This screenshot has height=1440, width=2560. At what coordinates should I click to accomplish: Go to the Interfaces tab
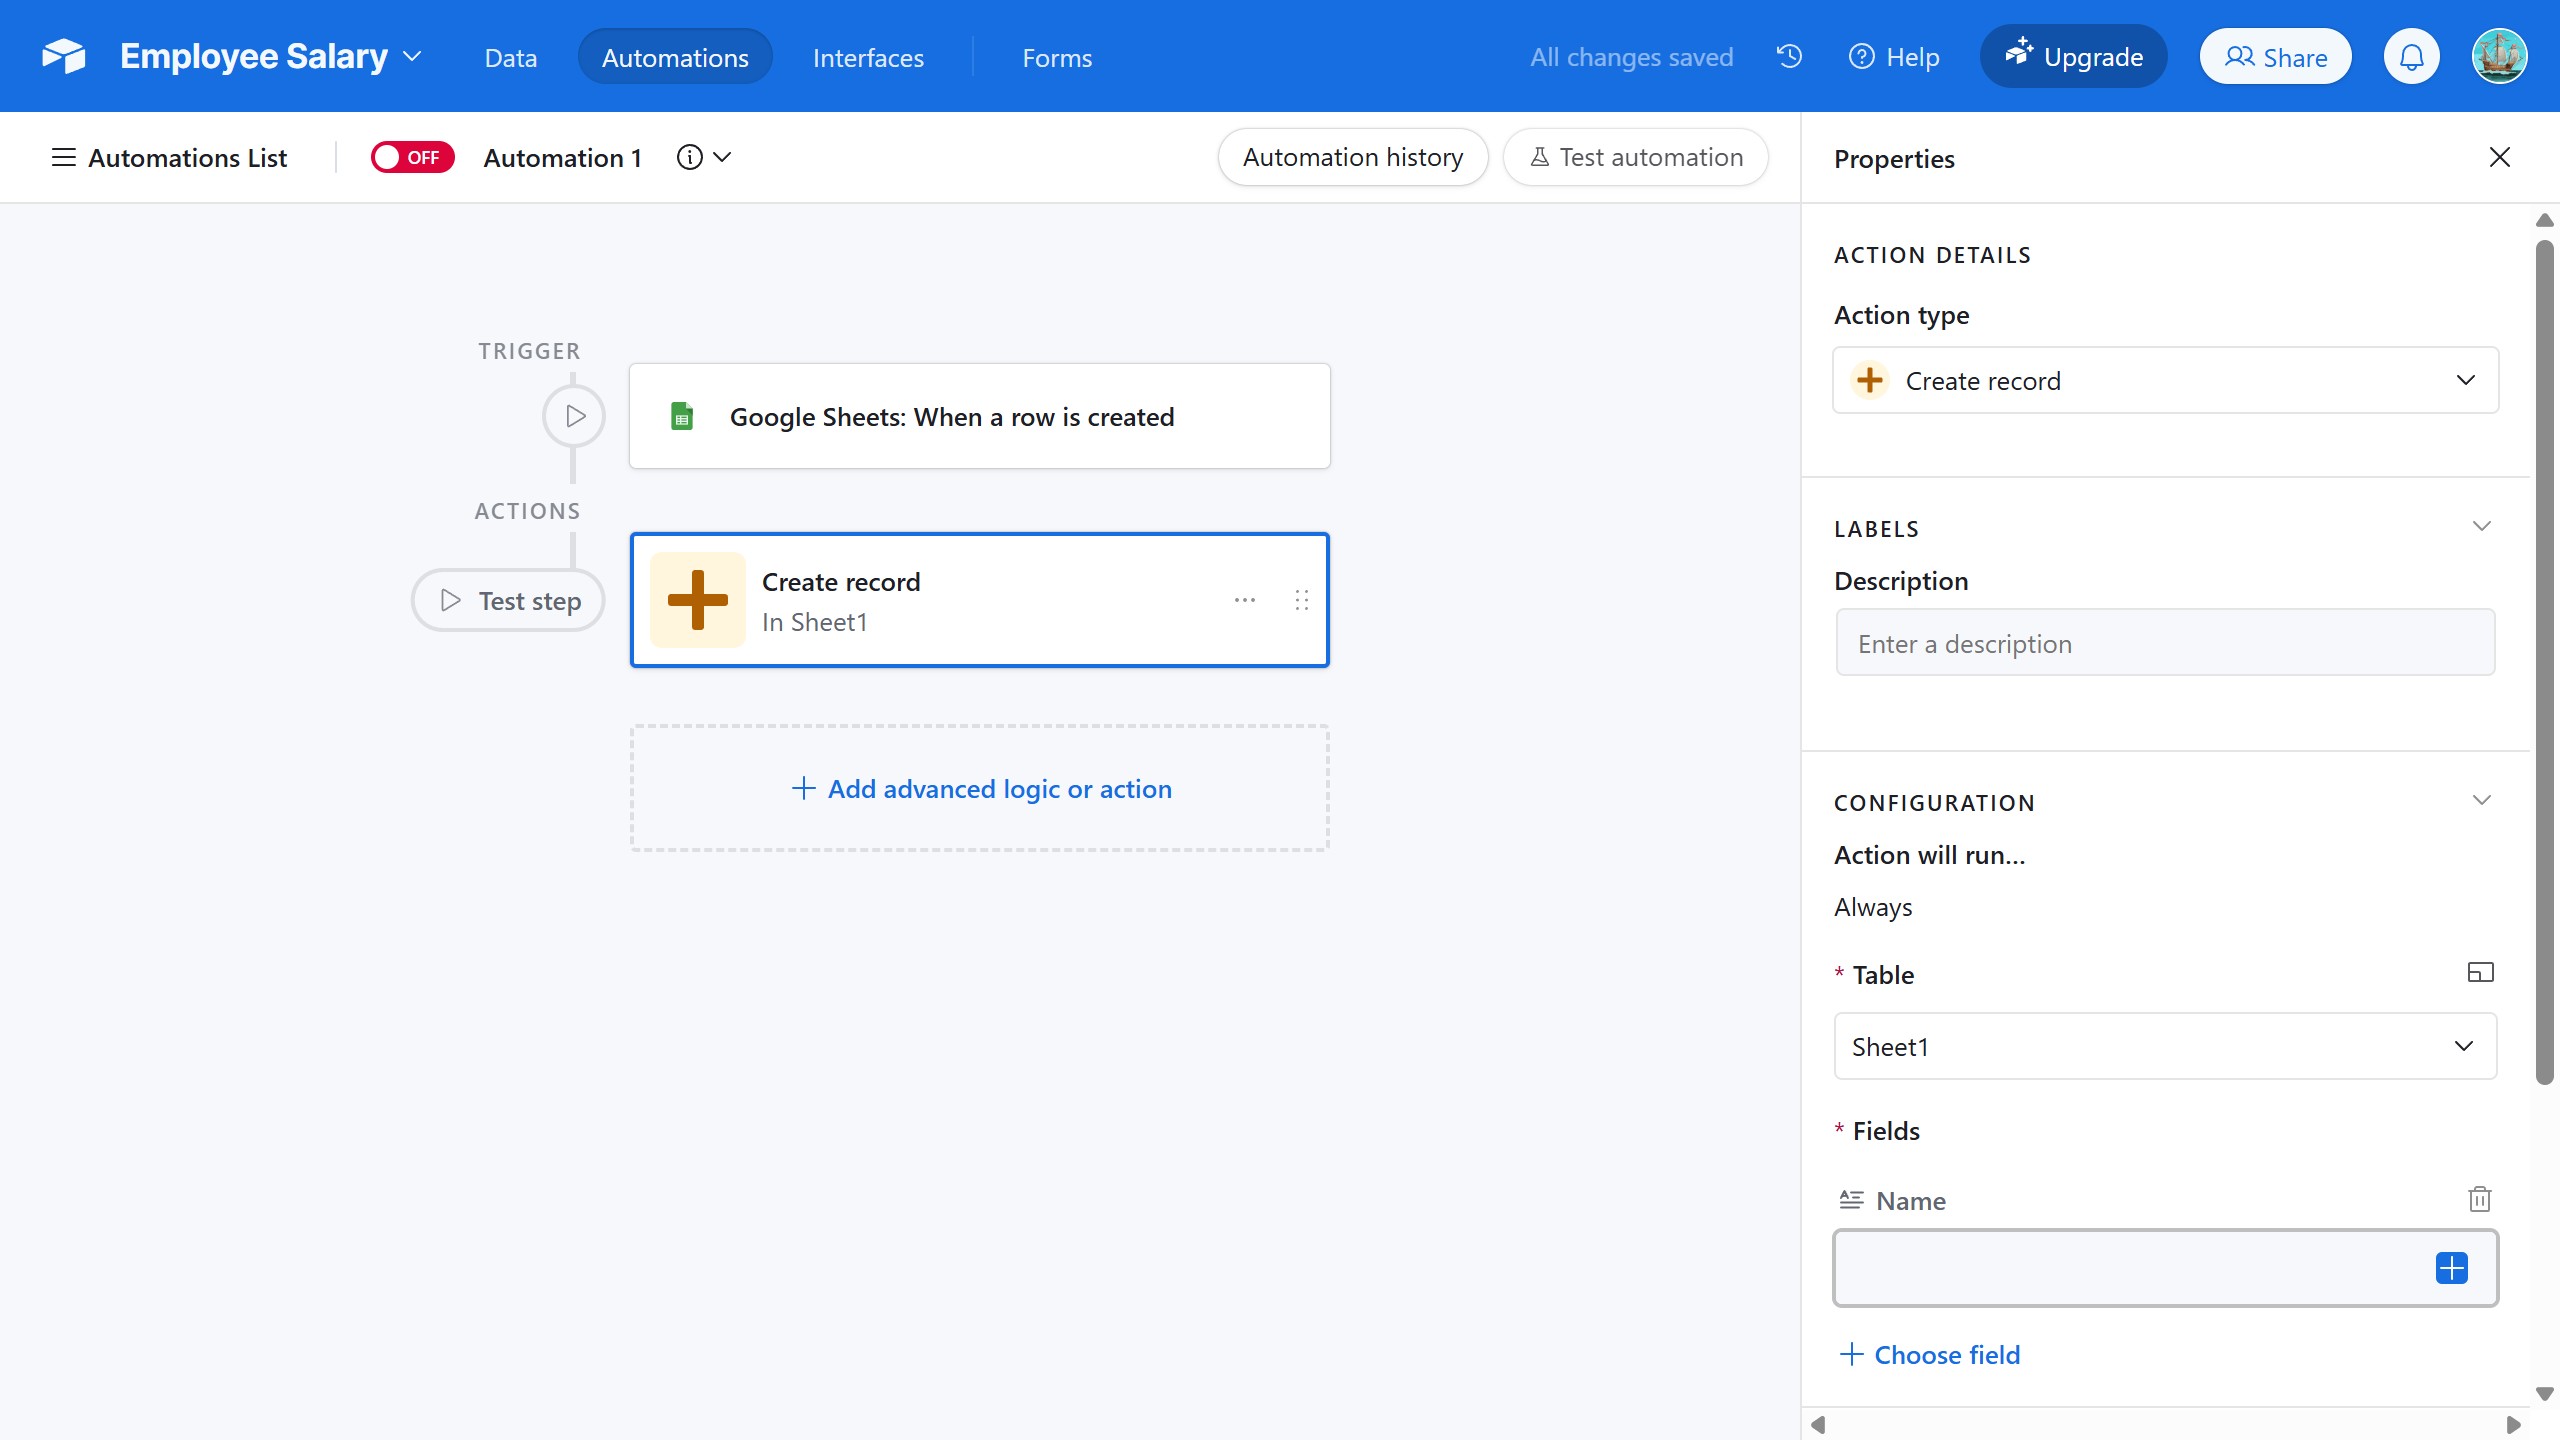[x=868, y=57]
